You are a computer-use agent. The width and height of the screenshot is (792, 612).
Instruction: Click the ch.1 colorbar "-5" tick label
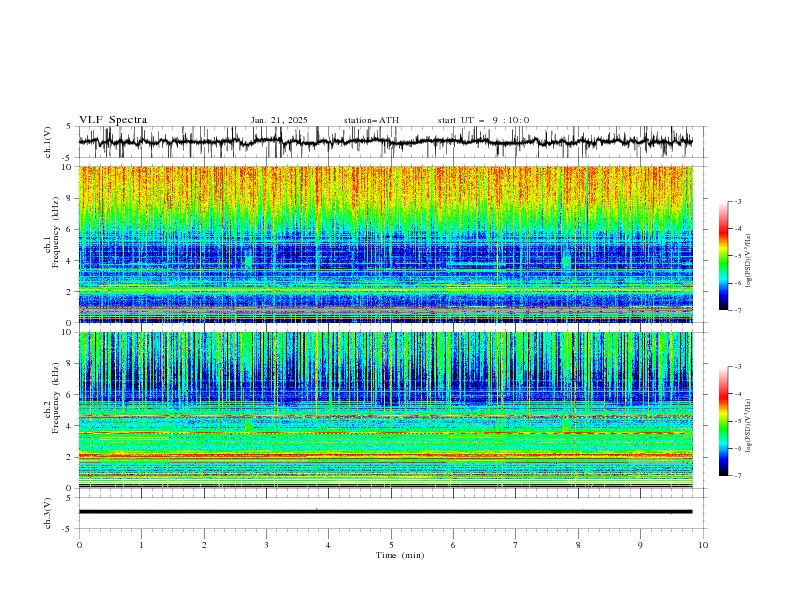(738, 256)
